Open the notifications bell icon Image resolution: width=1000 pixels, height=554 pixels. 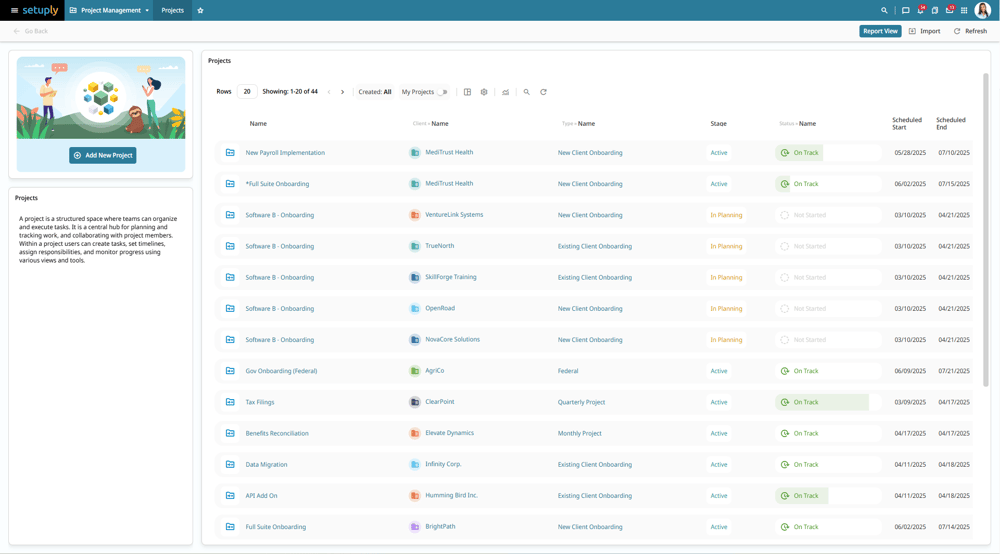pos(920,10)
